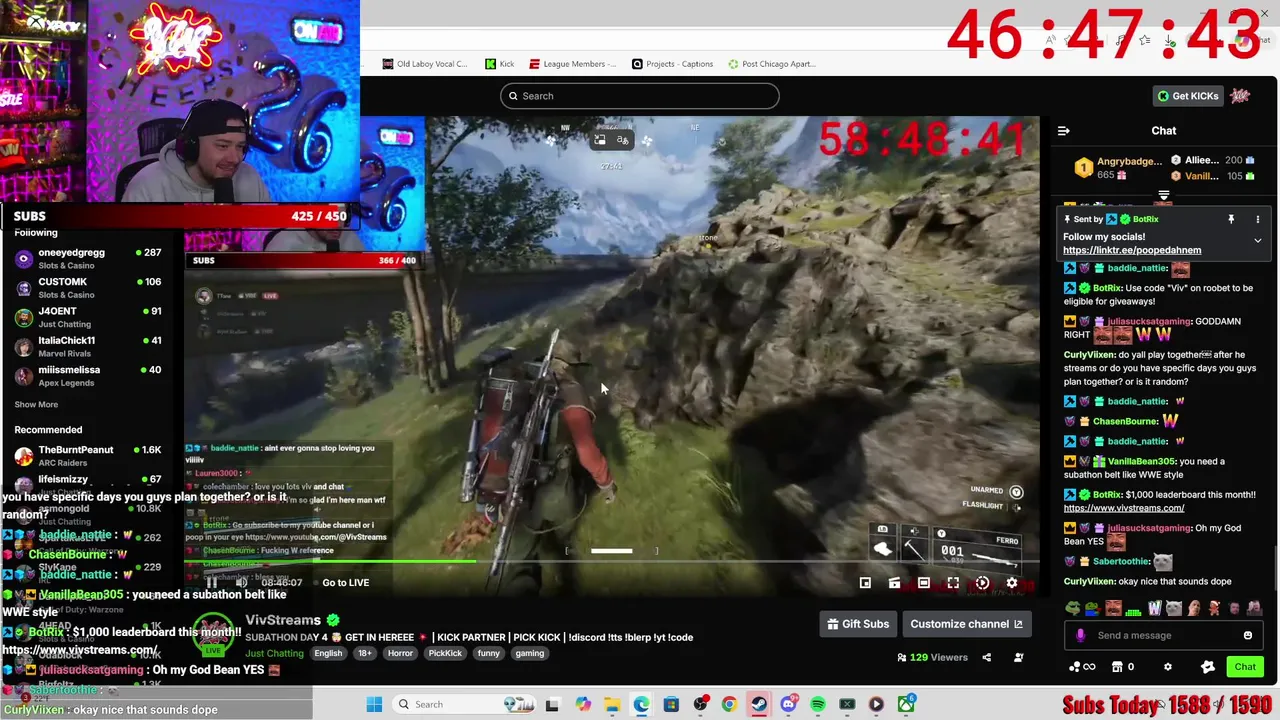Click the Windows taskbar search box

coord(462,705)
